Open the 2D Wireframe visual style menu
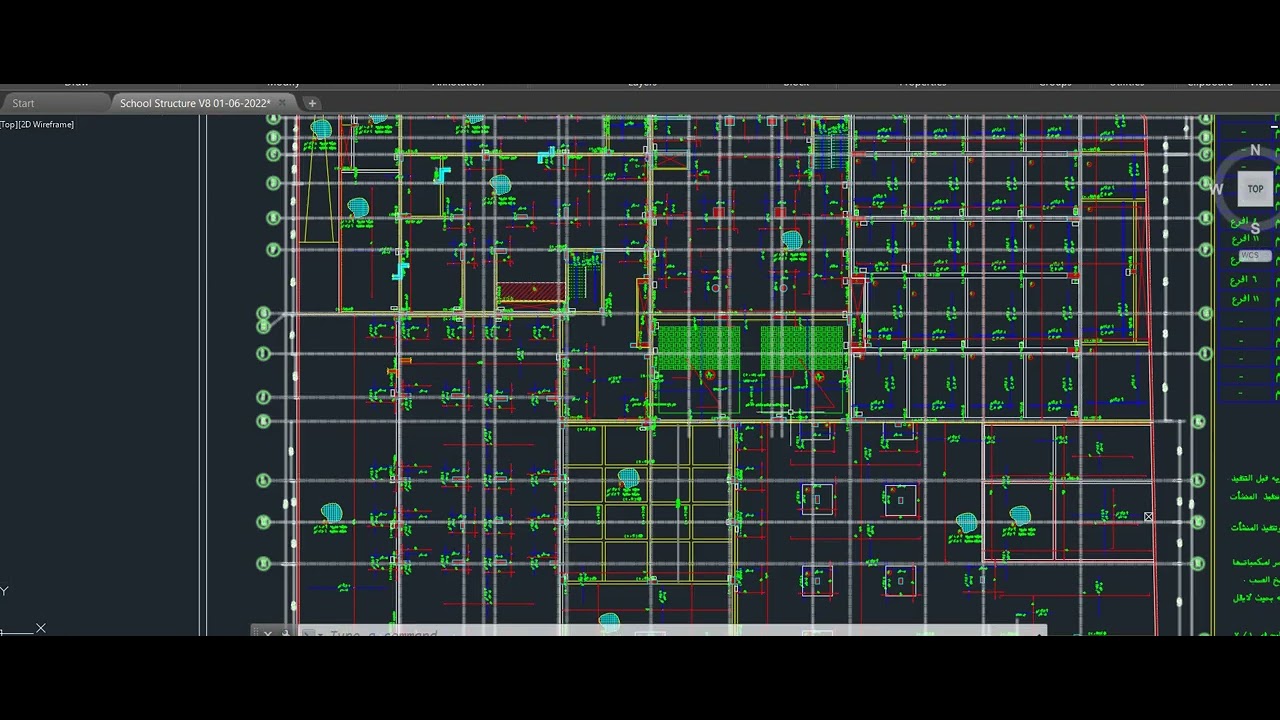The width and height of the screenshot is (1280, 720). click(x=47, y=124)
